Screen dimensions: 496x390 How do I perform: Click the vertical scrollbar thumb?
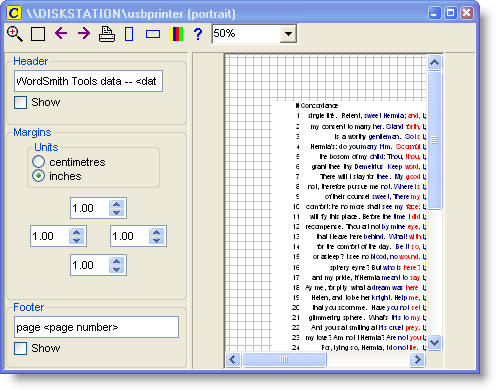(434, 140)
